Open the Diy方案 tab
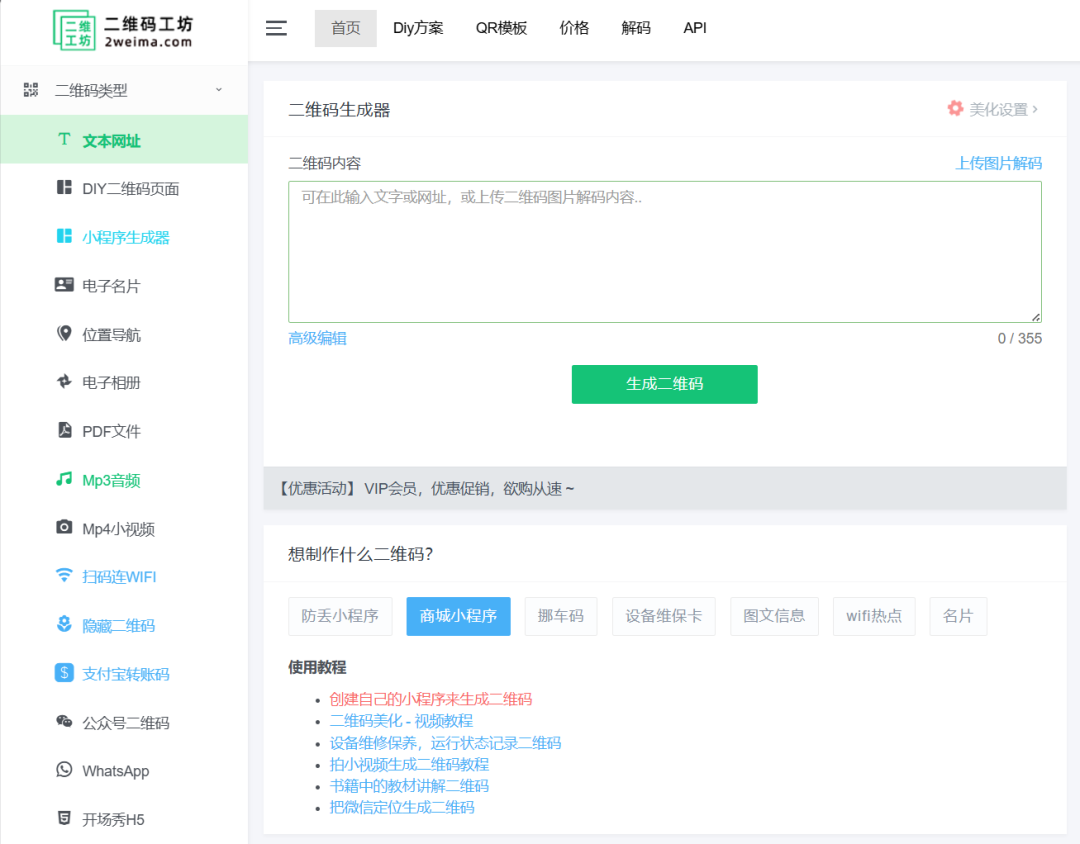1080x844 pixels. (418, 28)
